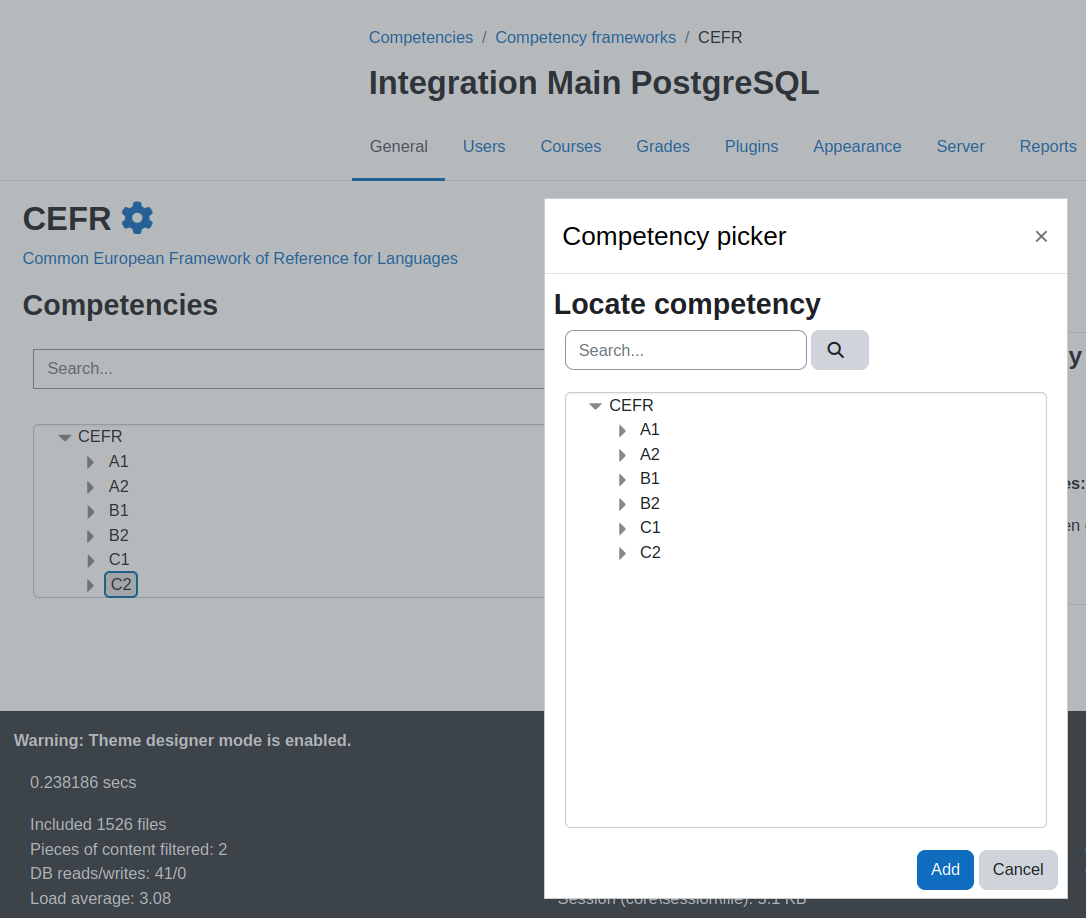Click the Add button in Competency picker

click(x=945, y=870)
